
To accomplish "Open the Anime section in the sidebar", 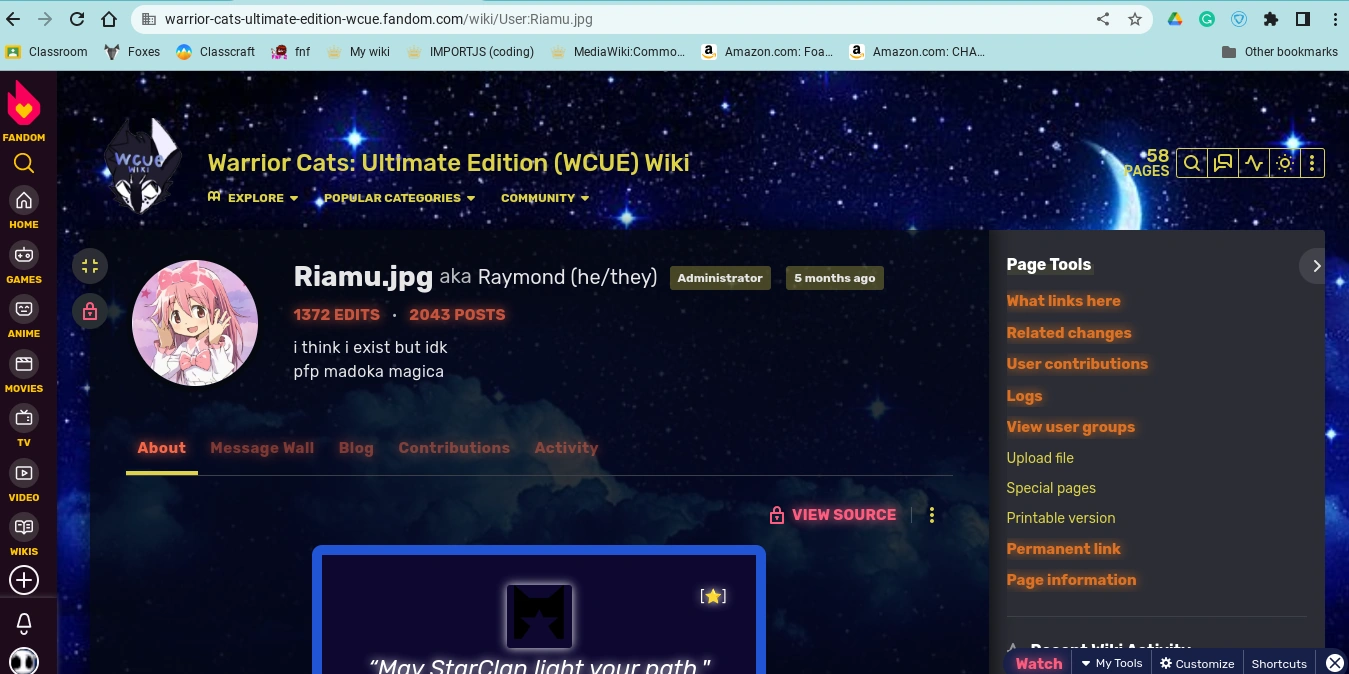I will [24, 310].
